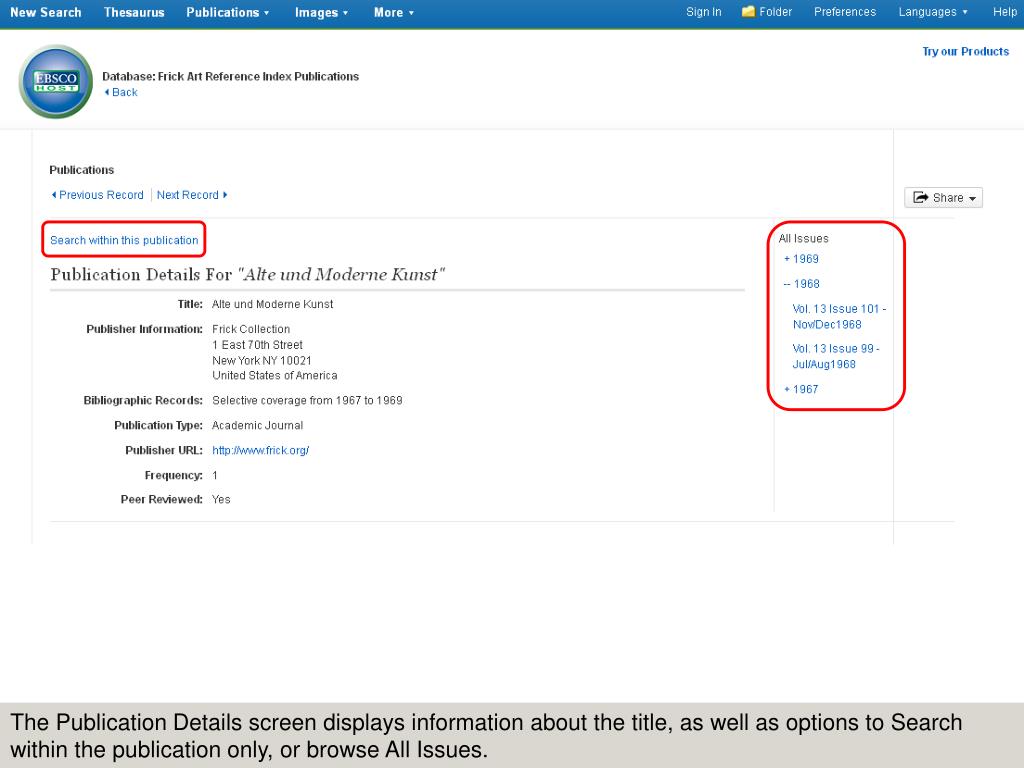Screen dimensions: 1024x768
Task: Start a New Search
Action: 46,12
